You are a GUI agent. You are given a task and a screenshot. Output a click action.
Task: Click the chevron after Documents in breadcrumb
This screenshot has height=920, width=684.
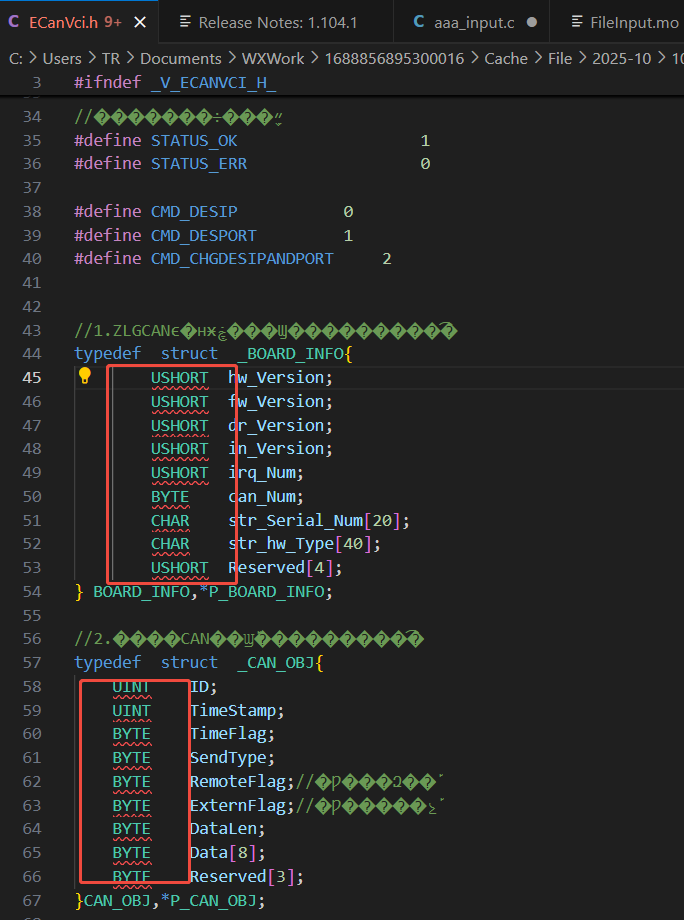coord(232,59)
